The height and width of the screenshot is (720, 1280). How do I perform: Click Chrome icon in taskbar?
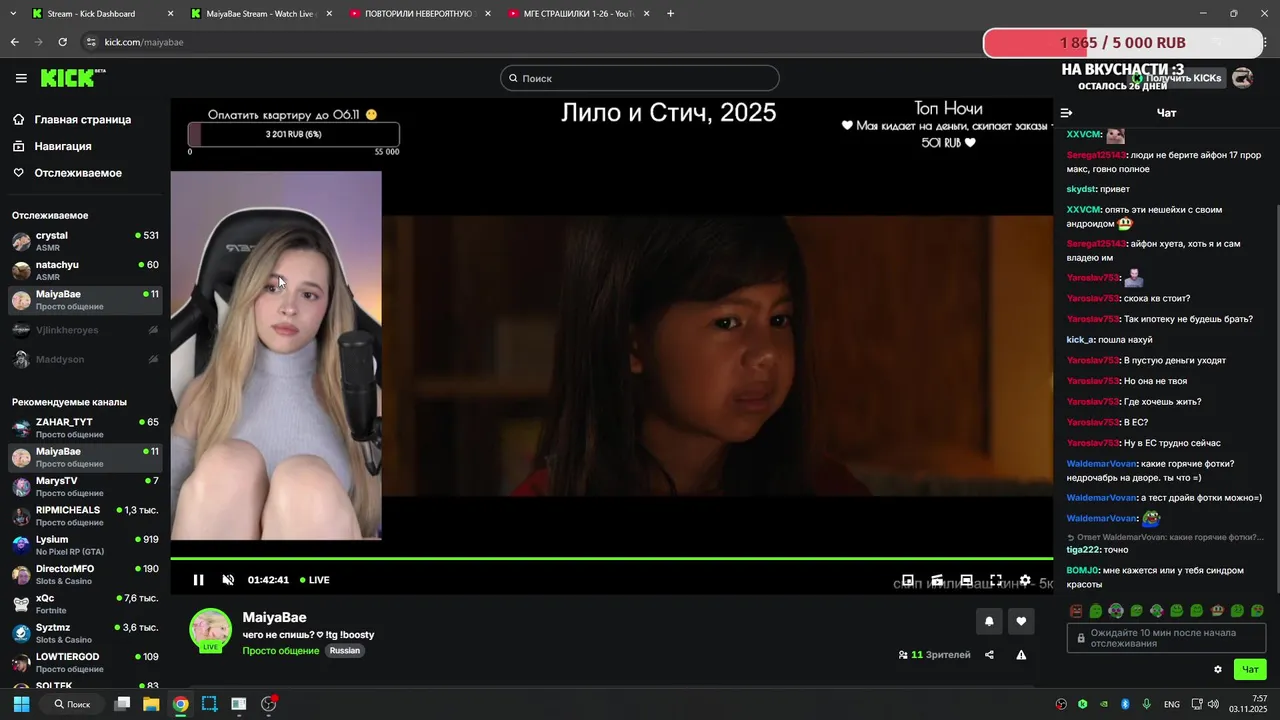click(x=180, y=704)
